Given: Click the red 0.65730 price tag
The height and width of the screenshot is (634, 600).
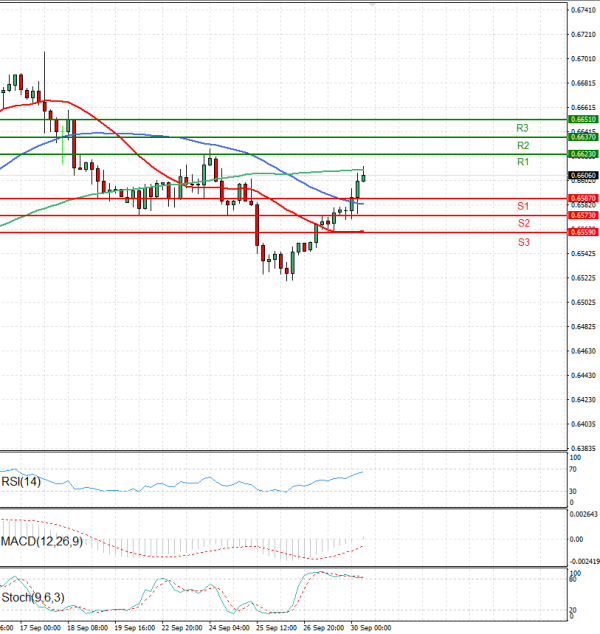Looking at the screenshot, I should [583, 215].
